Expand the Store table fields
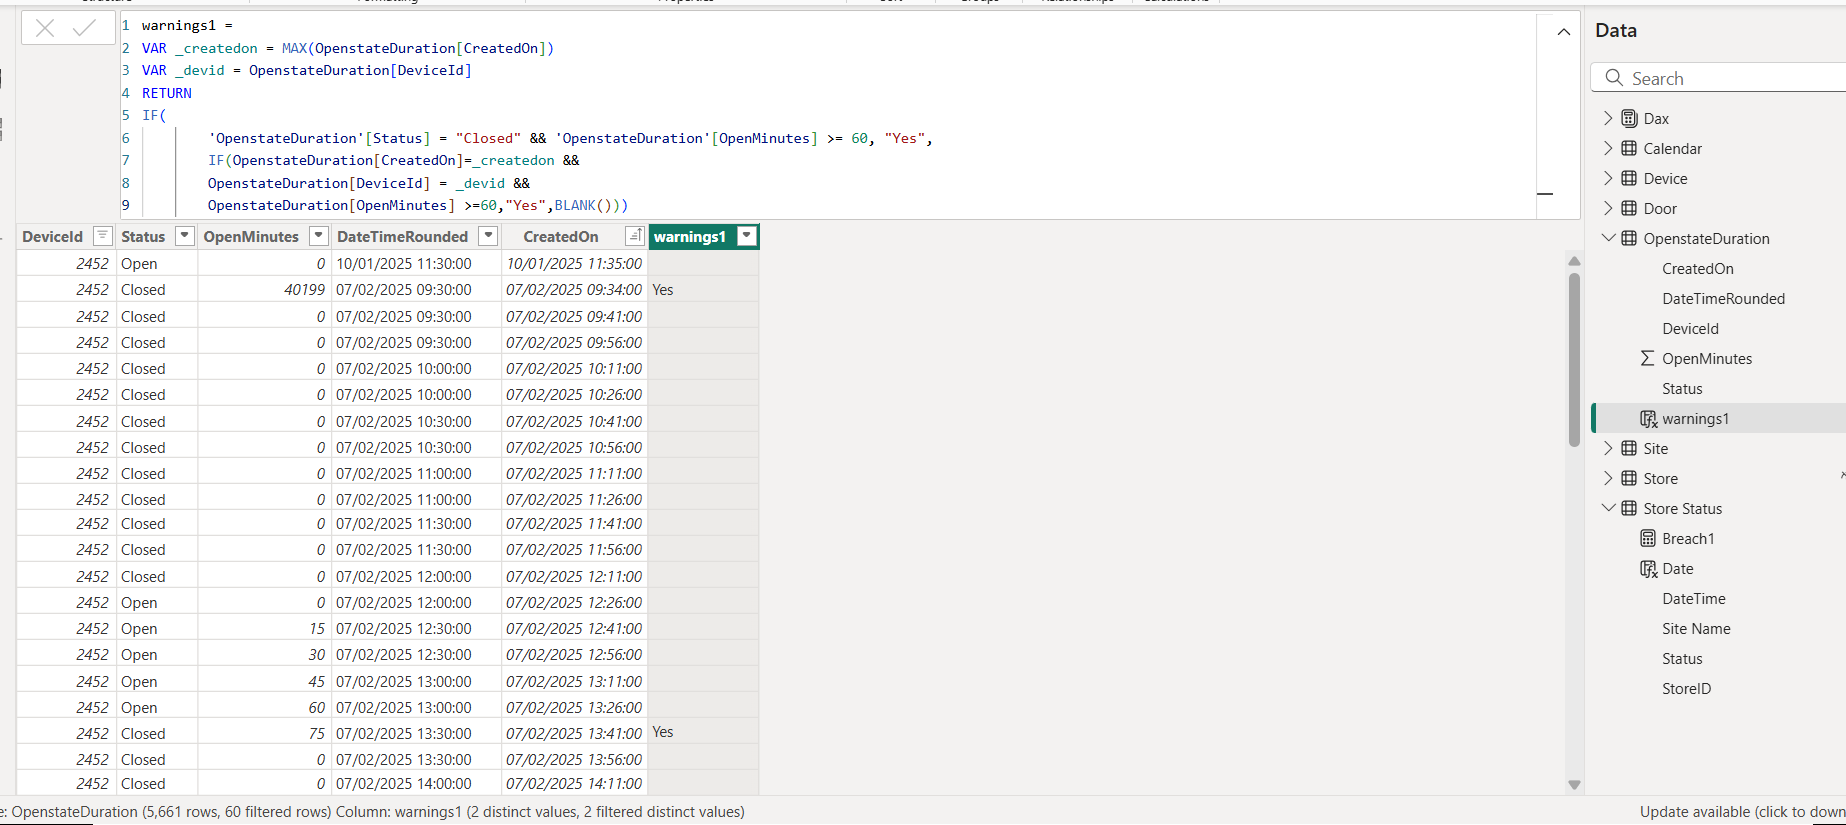 pyautogui.click(x=1608, y=478)
